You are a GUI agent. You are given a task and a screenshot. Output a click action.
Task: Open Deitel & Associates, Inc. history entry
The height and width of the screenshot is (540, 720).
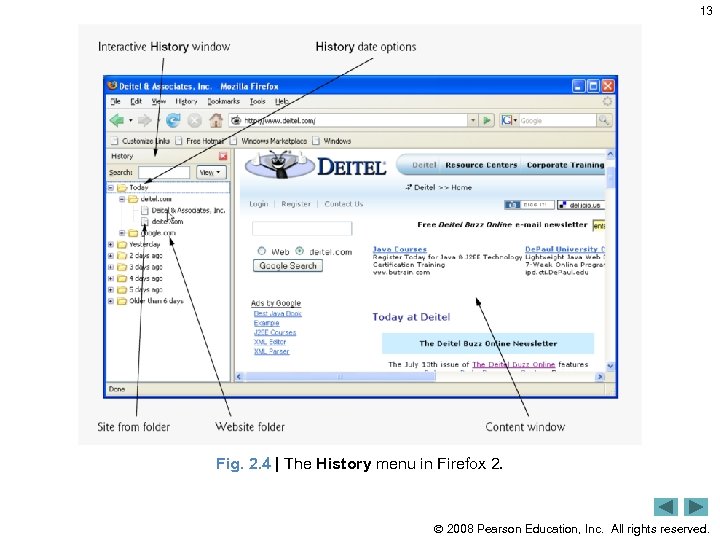click(188, 210)
